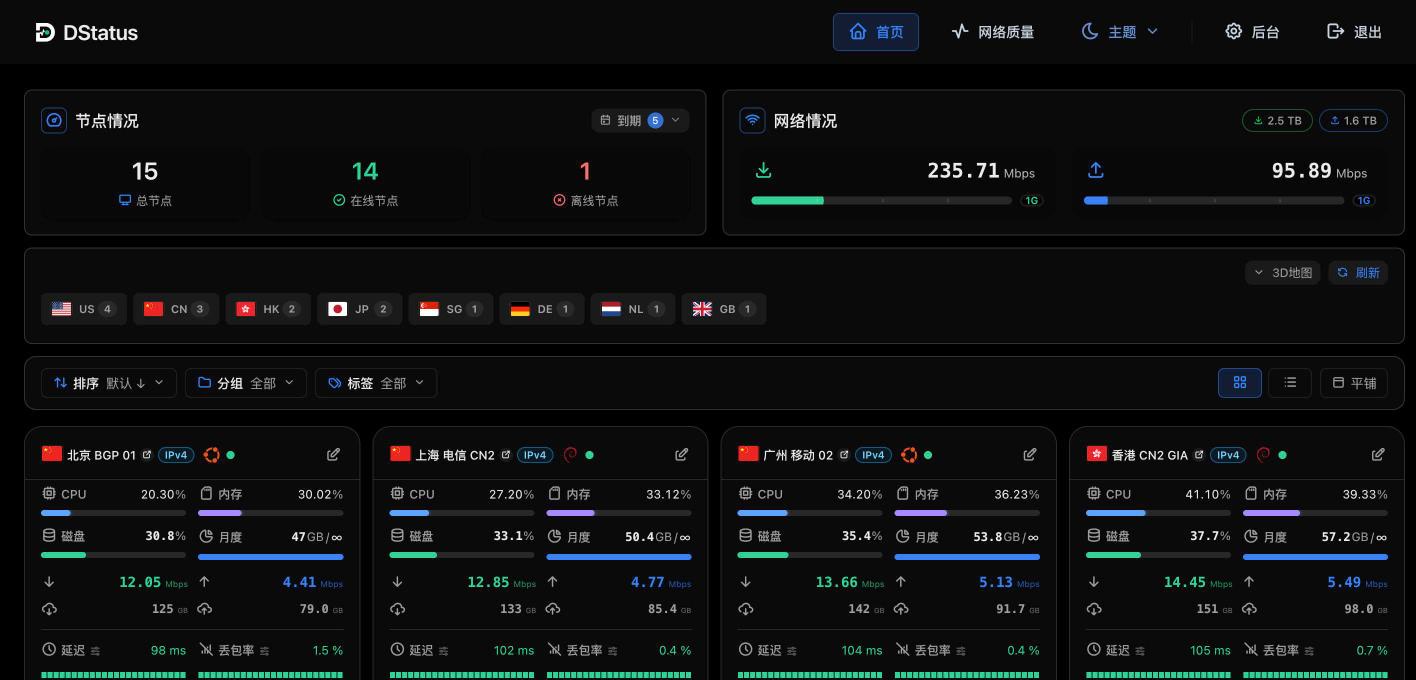This screenshot has height=680, width=1416.
Task: Switch to grid view layout
Action: 1240,382
